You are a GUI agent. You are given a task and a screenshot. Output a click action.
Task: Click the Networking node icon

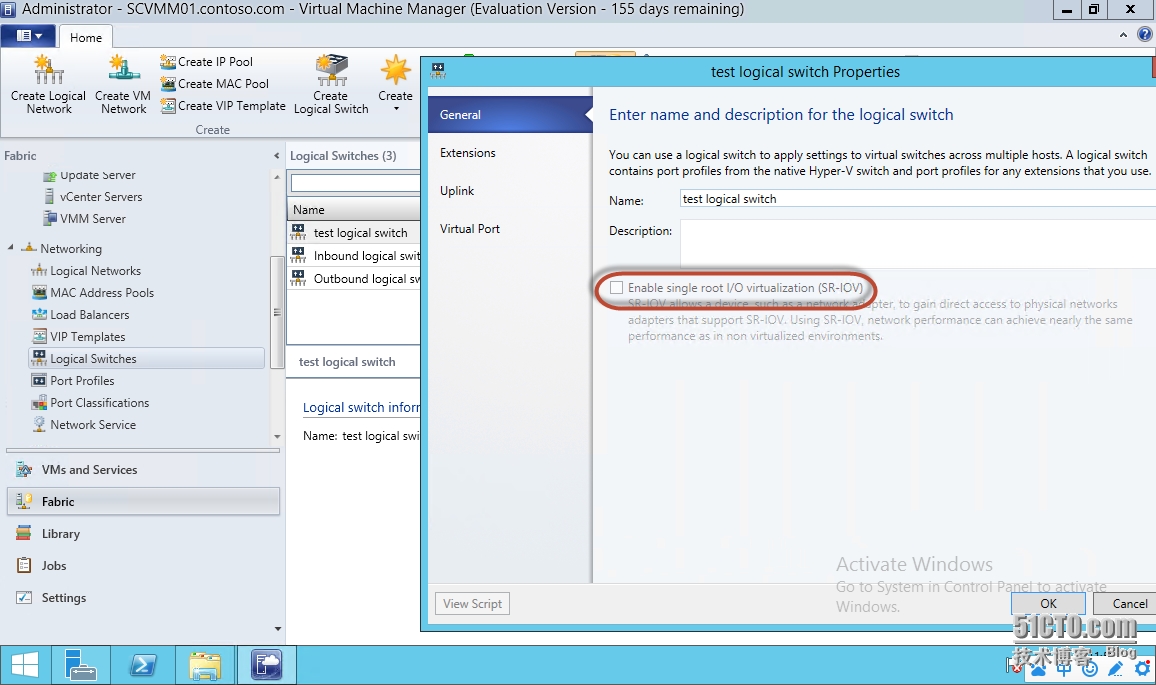point(29,248)
